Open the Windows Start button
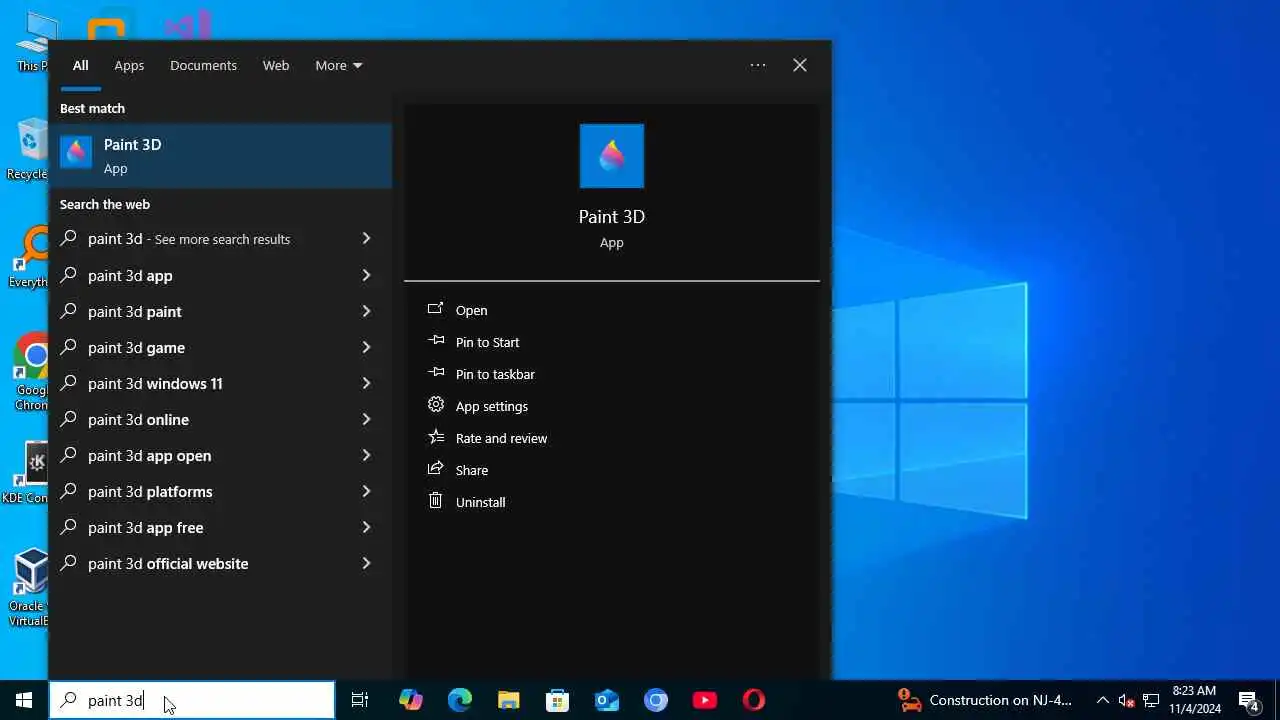Image resolution: width=1280 pixels, height=720 pixels. coord(24,700)
